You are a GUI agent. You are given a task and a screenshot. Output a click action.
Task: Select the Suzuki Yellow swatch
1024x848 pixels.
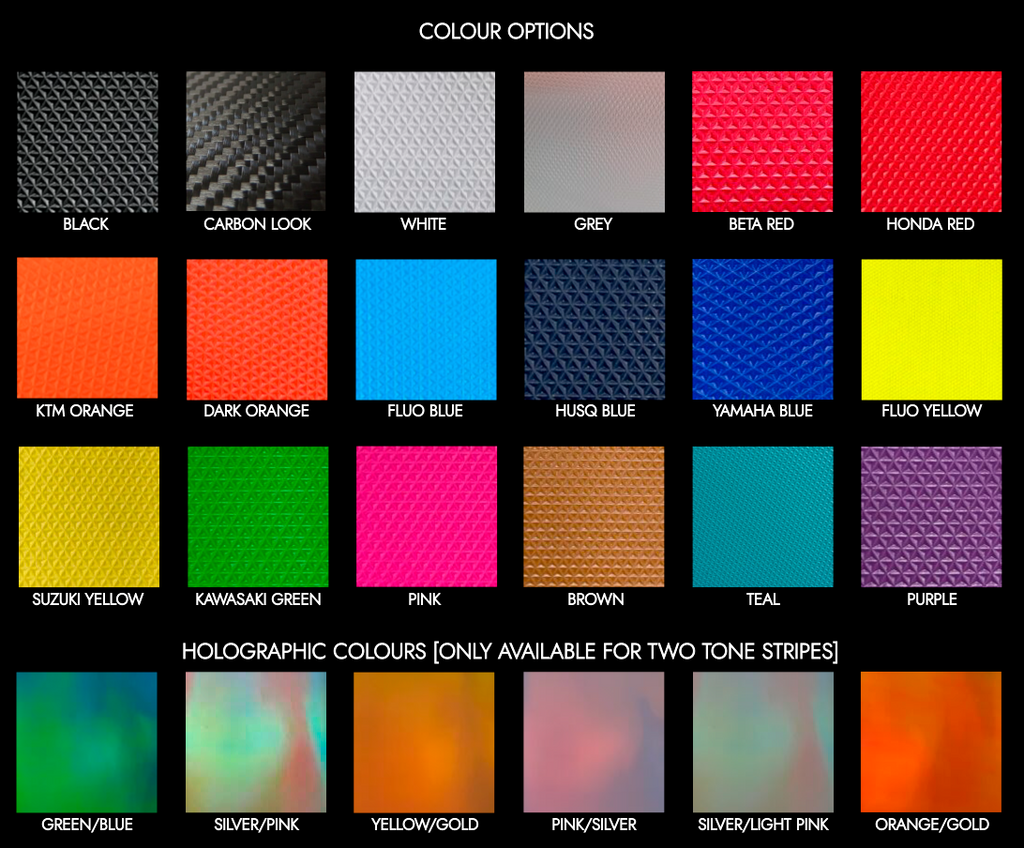pyautogui.click(x=89, y=517)
